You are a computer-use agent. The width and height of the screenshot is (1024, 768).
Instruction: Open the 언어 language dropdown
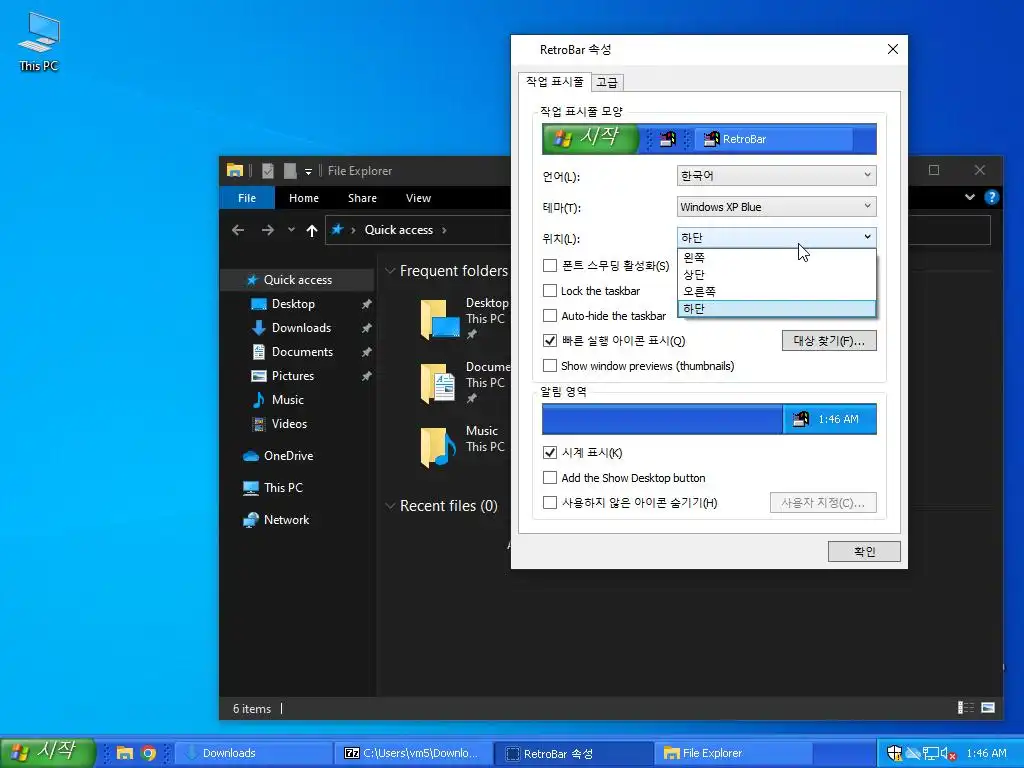(x=776, y=175)
